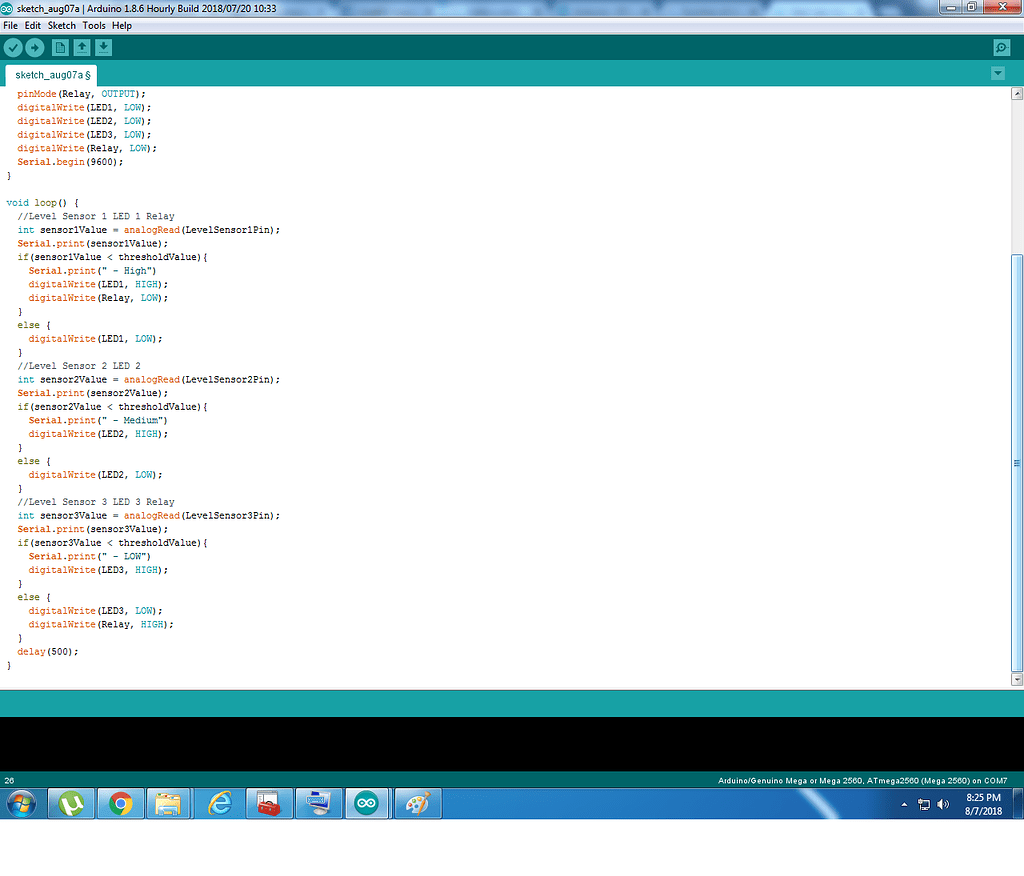1024x876 pixels.
Task: Save the sketch with the Save icon
Action: (103, 48)
